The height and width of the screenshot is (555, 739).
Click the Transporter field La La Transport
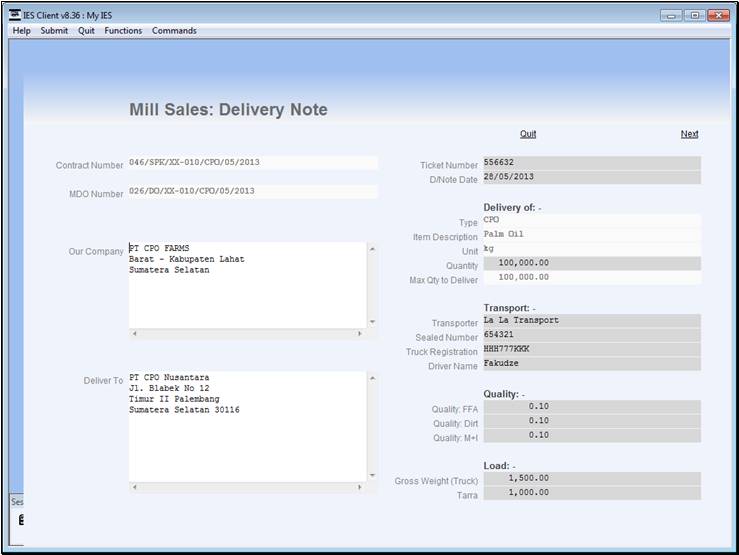592,321
